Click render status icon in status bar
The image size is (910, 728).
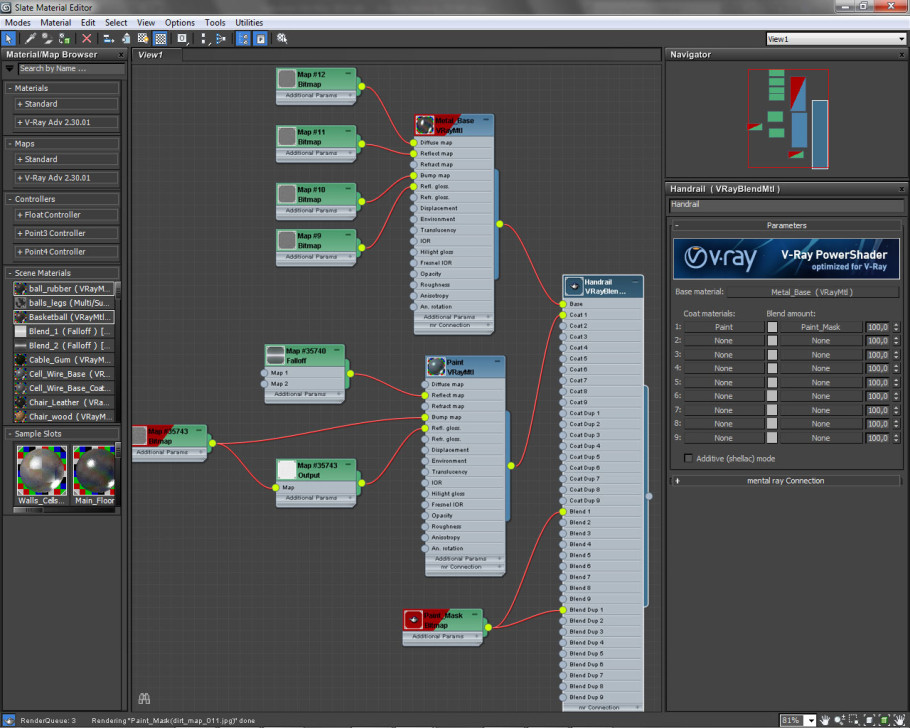(x=9, y=720)
